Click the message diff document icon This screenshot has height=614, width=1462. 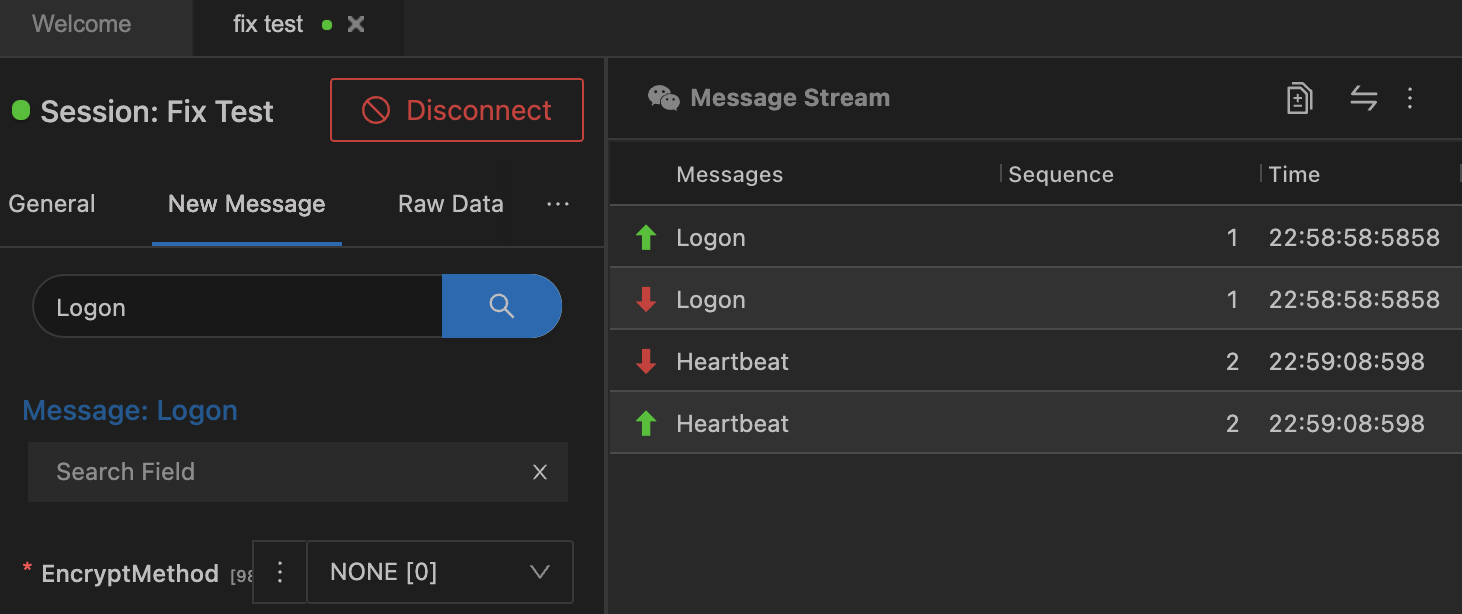pos(1299,98)
